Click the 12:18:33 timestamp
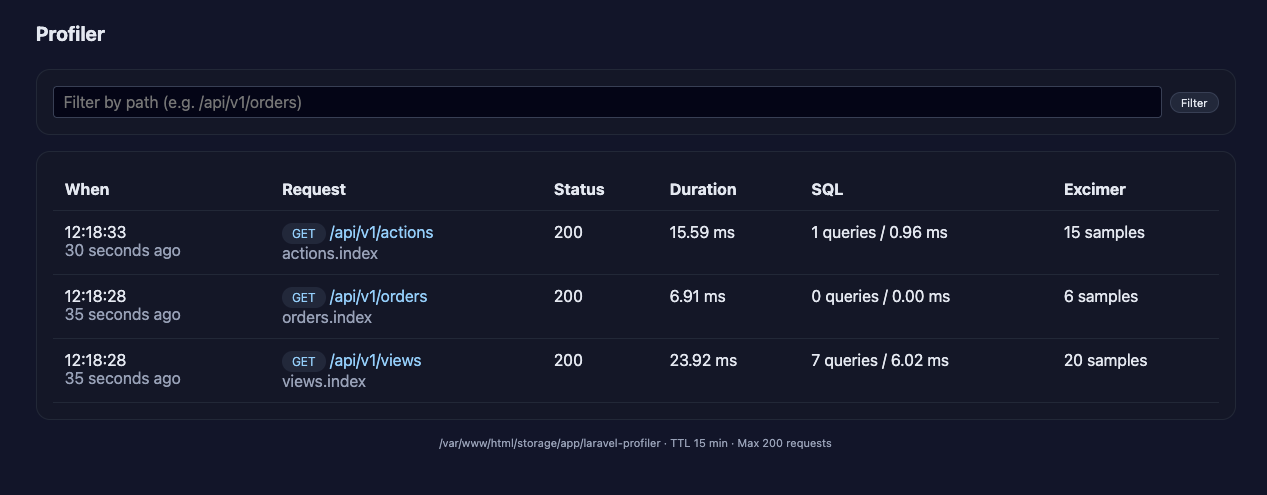Image resolution: width=1267 pixels, height=495 pixels. [95, 232]
